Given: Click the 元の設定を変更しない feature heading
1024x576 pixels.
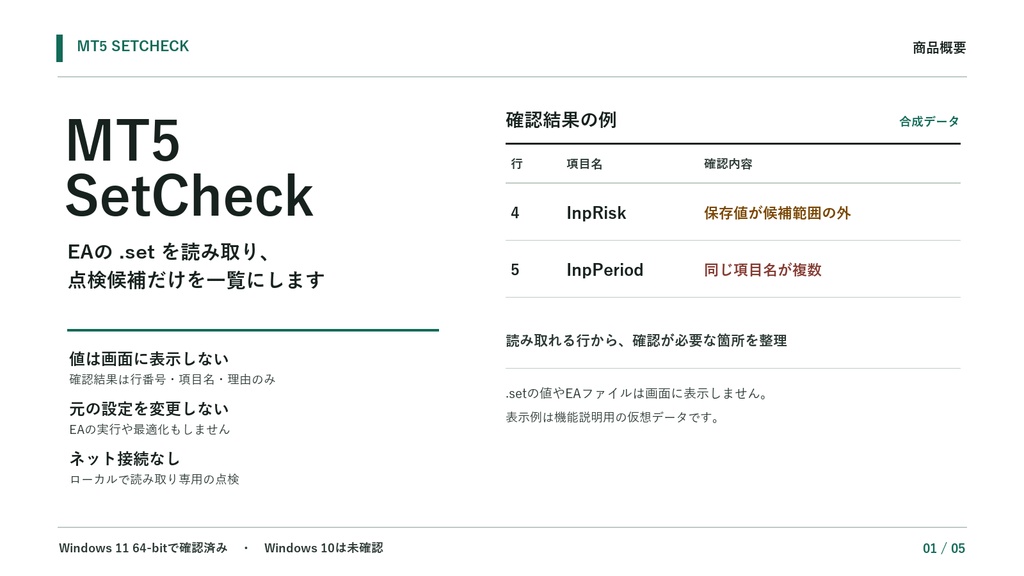Looking at the screenshot, I should (149, 409).
